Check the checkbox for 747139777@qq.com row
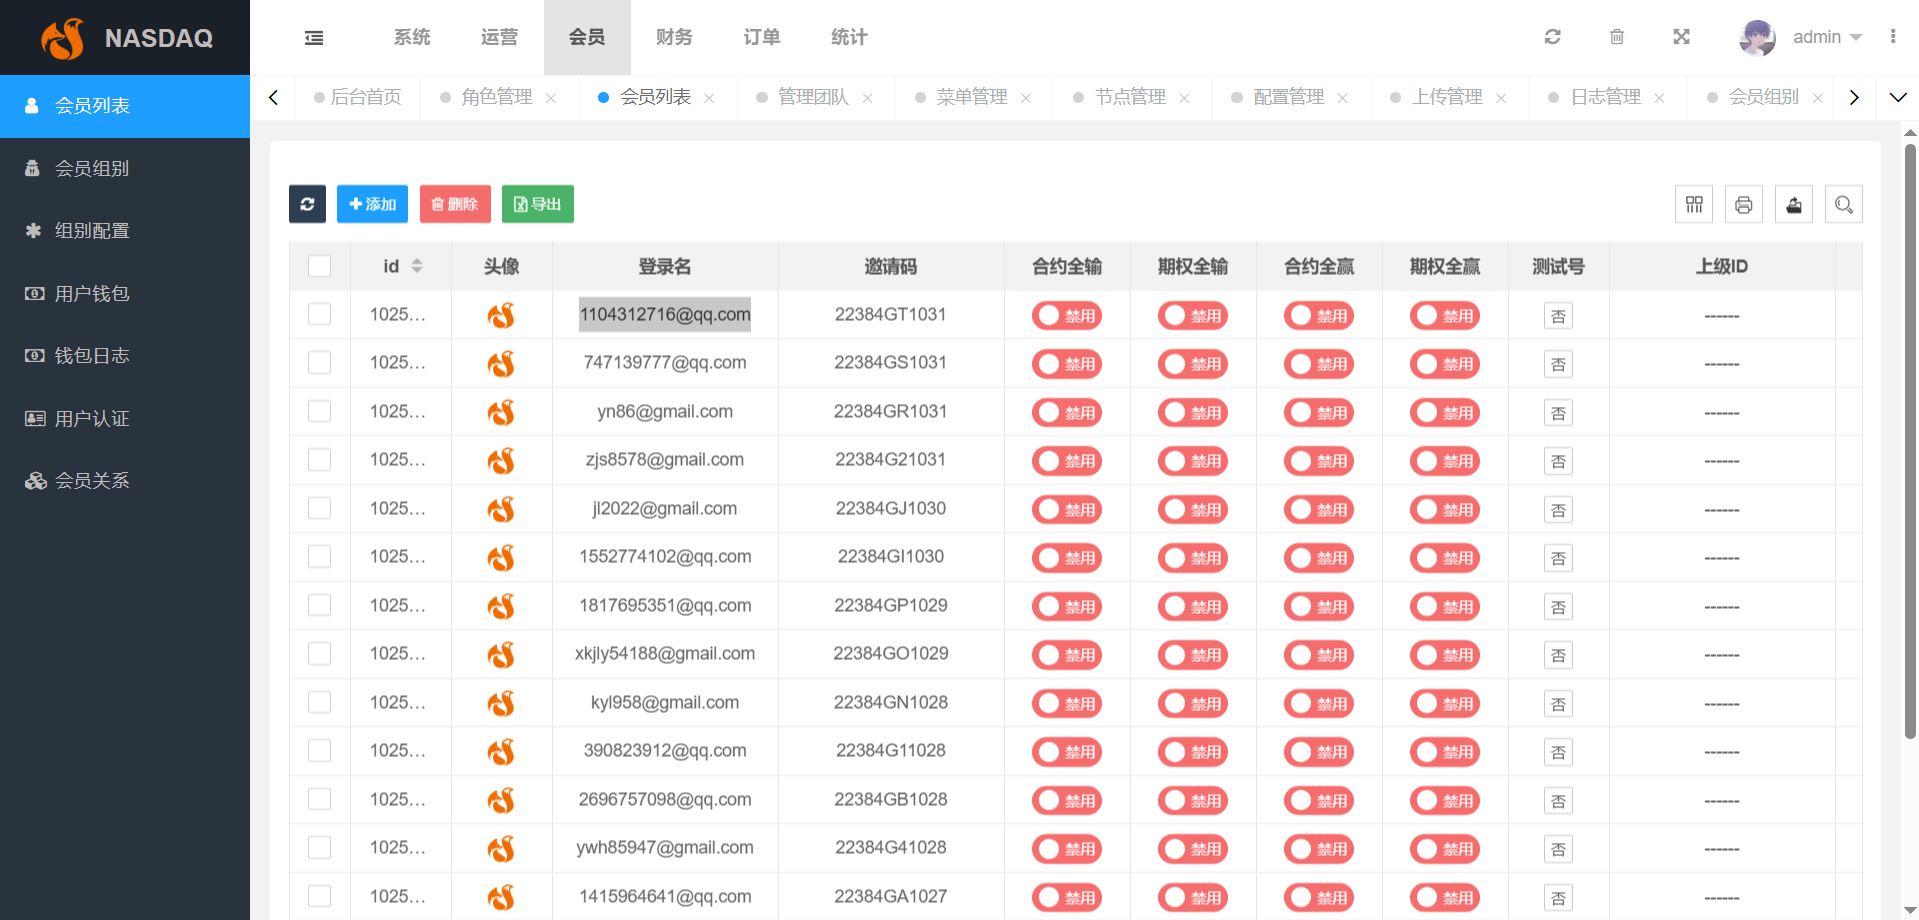1919x920 pixels. [319, 363]
